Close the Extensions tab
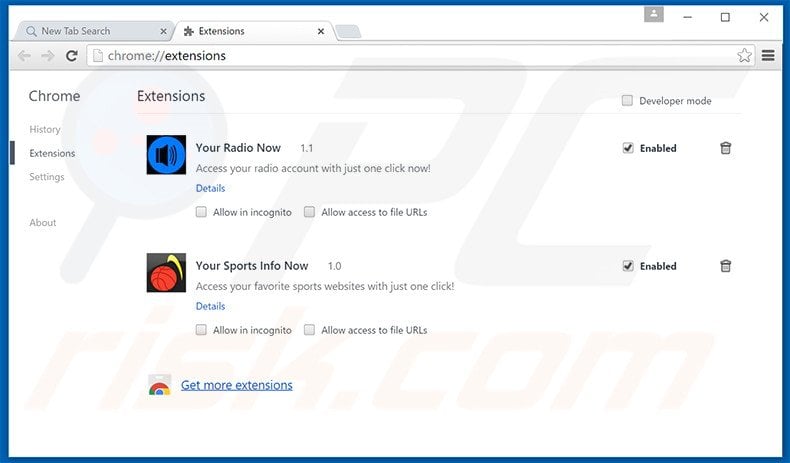The width and height of the screenshot is (790, 463). [321, 31]
